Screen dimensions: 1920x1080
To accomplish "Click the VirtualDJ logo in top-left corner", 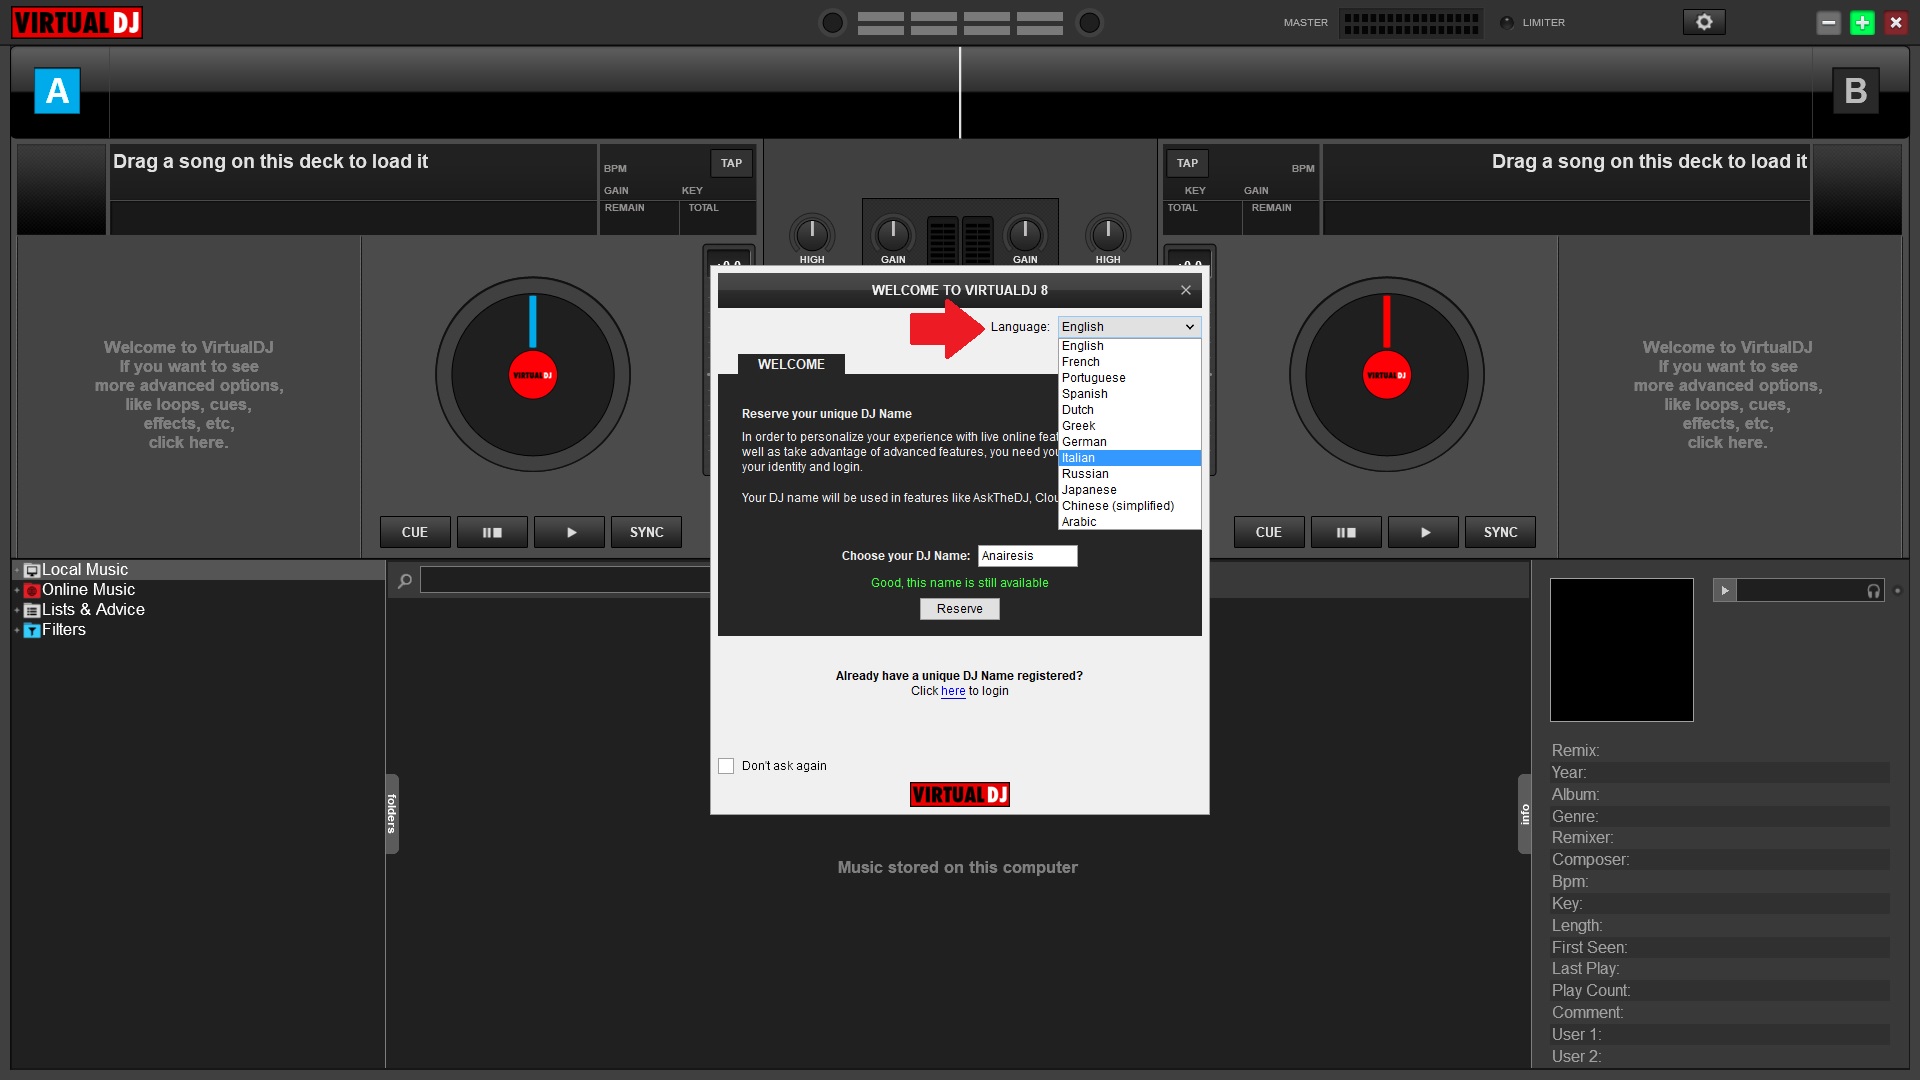I will [x=77, y=22].
